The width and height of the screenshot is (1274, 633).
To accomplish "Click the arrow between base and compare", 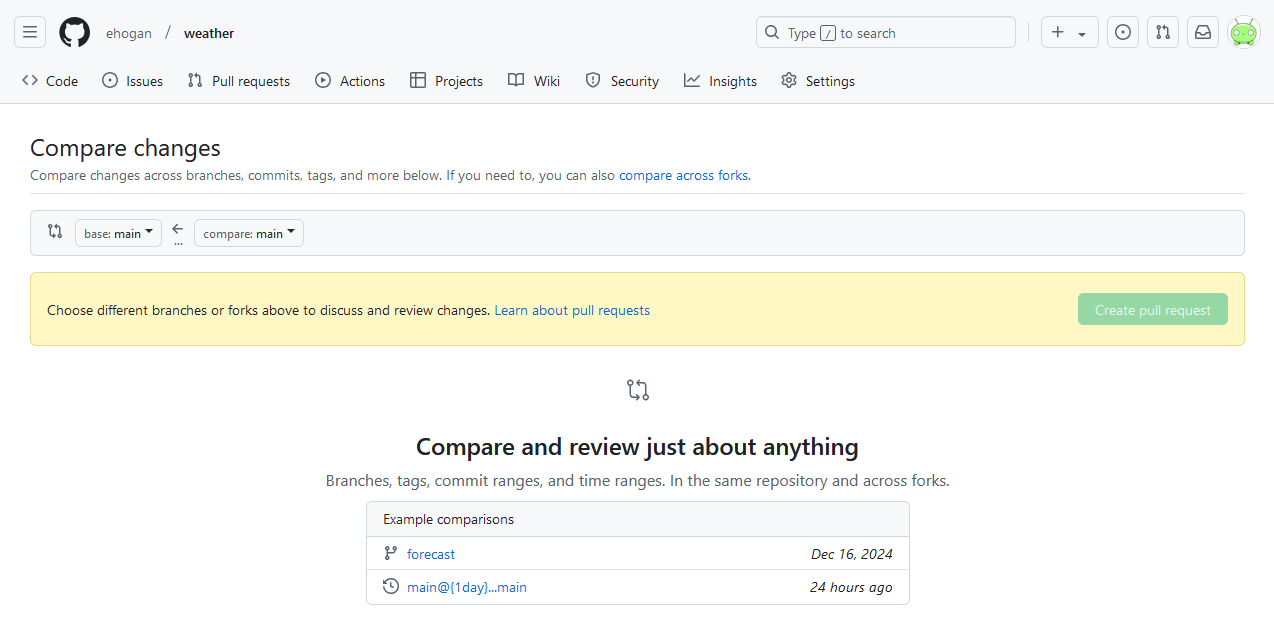I will (178, 229).
